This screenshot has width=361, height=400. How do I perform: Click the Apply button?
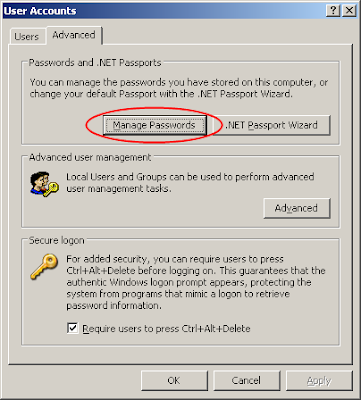coord(319,380)
